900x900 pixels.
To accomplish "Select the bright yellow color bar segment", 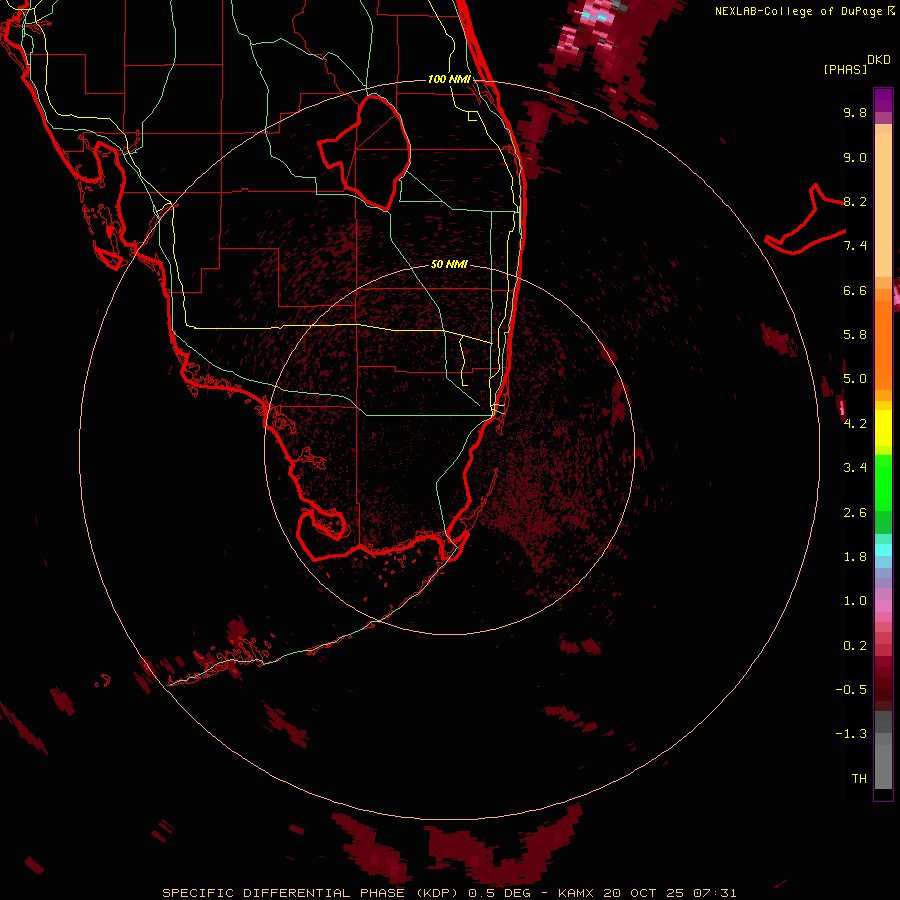I will [883, 428].
